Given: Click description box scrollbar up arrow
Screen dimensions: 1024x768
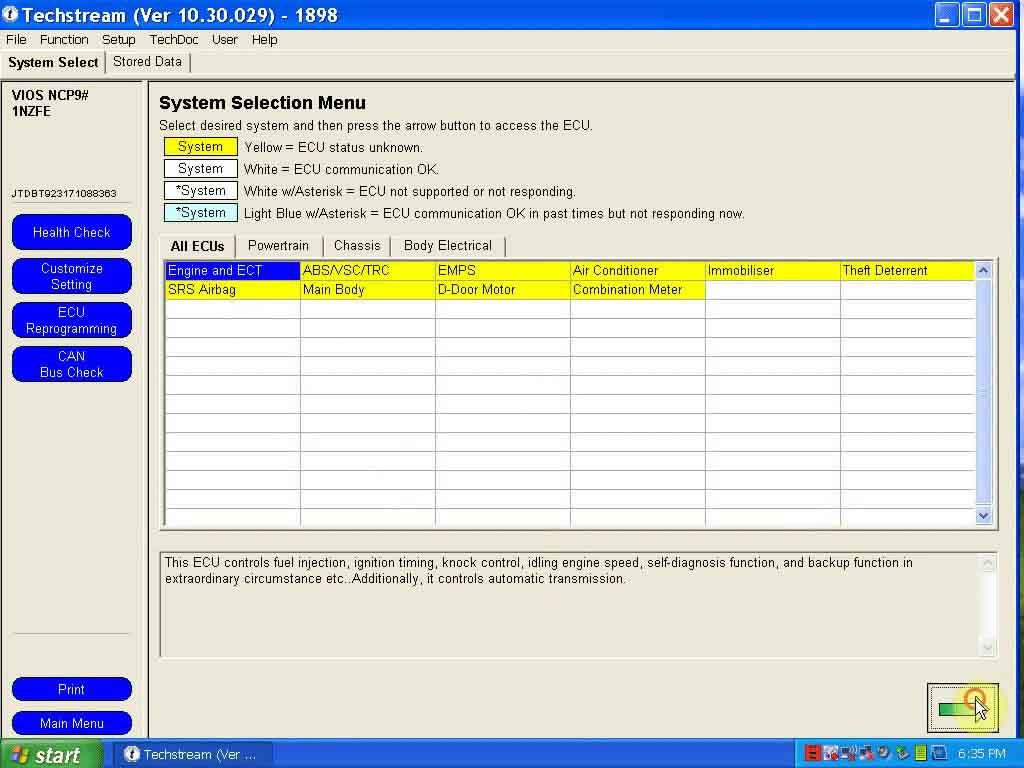Looking at the screenshot, I should click(987, 564).
